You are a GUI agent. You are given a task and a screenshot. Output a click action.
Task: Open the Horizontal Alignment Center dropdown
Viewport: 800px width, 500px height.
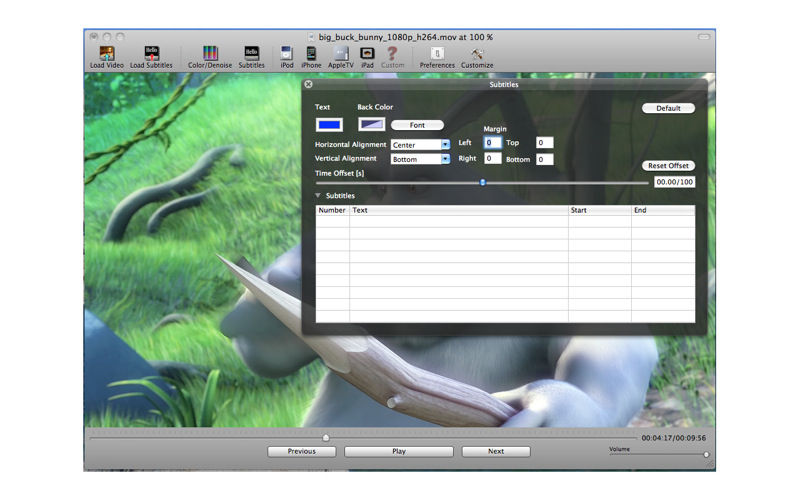[420, 145]
